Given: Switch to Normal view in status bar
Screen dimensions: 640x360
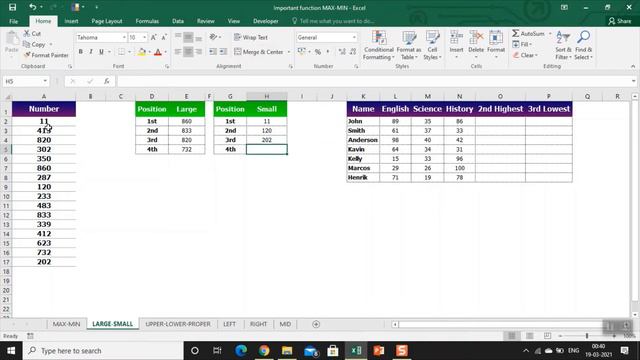Looking at the screenshot, I should [512, 336].
